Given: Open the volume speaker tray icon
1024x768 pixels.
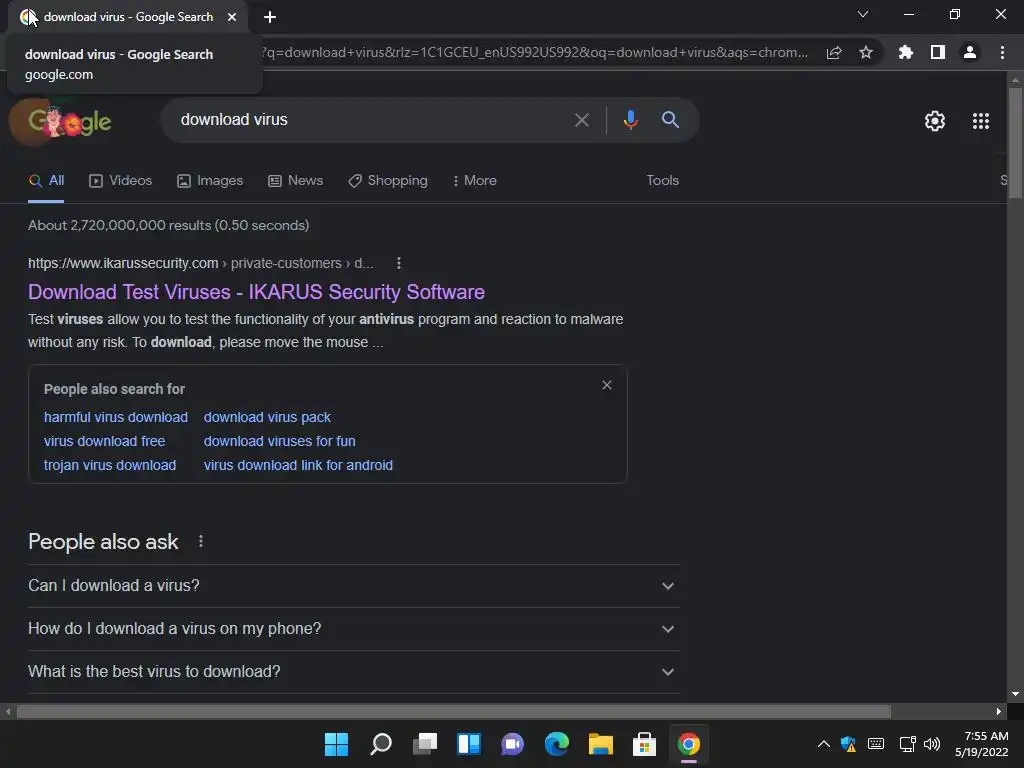Looking at the screenshot, I should coord(932,744).
